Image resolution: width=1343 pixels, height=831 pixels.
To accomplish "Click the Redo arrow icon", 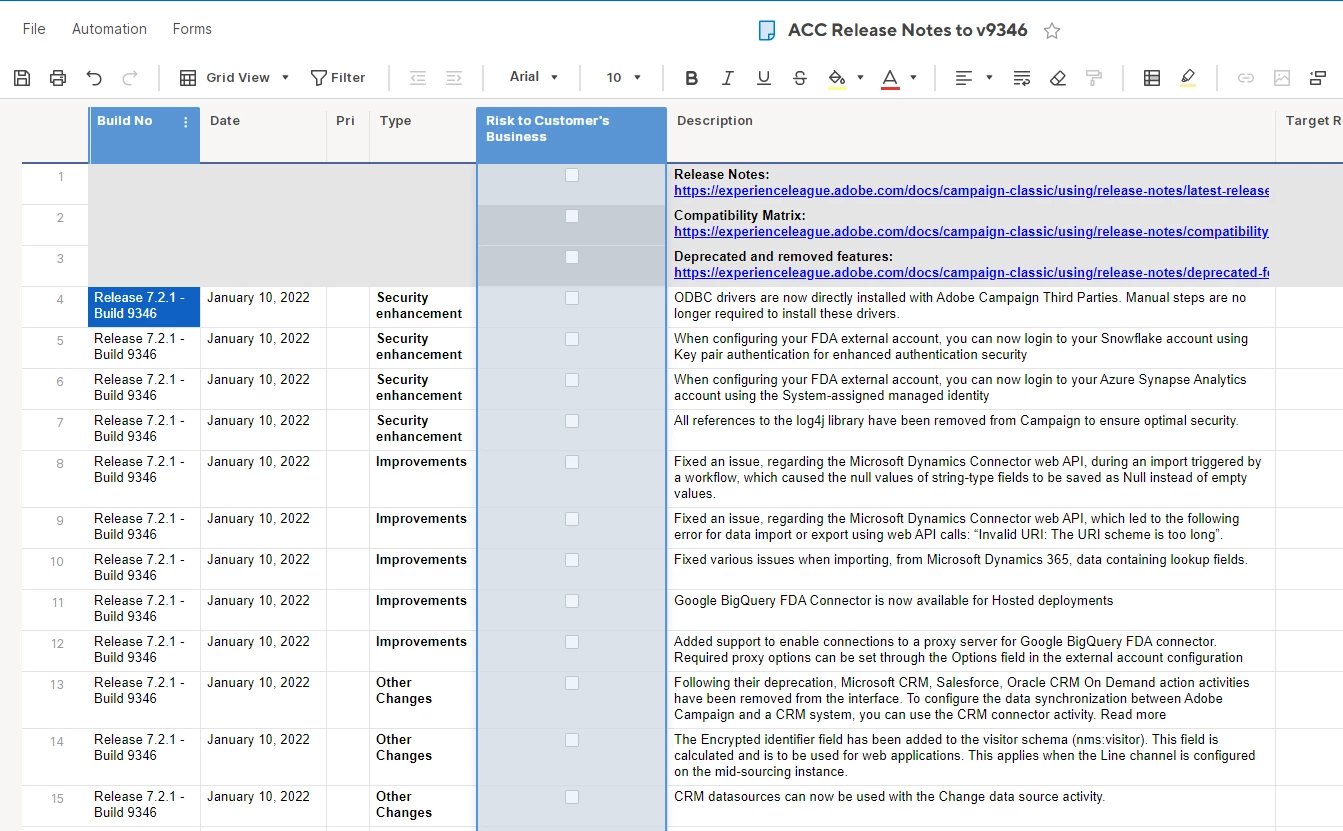I will 130,78.
